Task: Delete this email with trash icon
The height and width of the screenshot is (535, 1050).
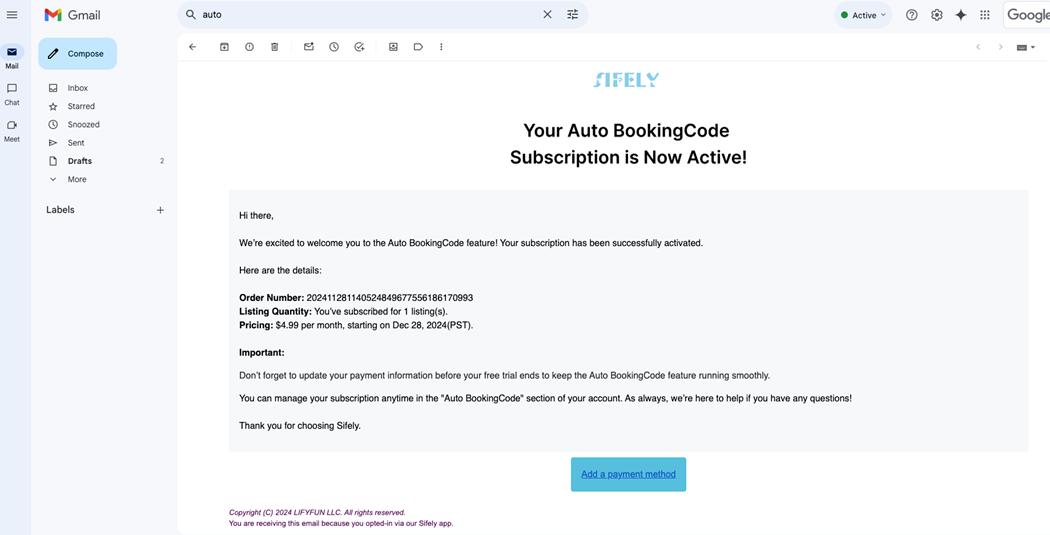Action: click(x=275, y=47)
